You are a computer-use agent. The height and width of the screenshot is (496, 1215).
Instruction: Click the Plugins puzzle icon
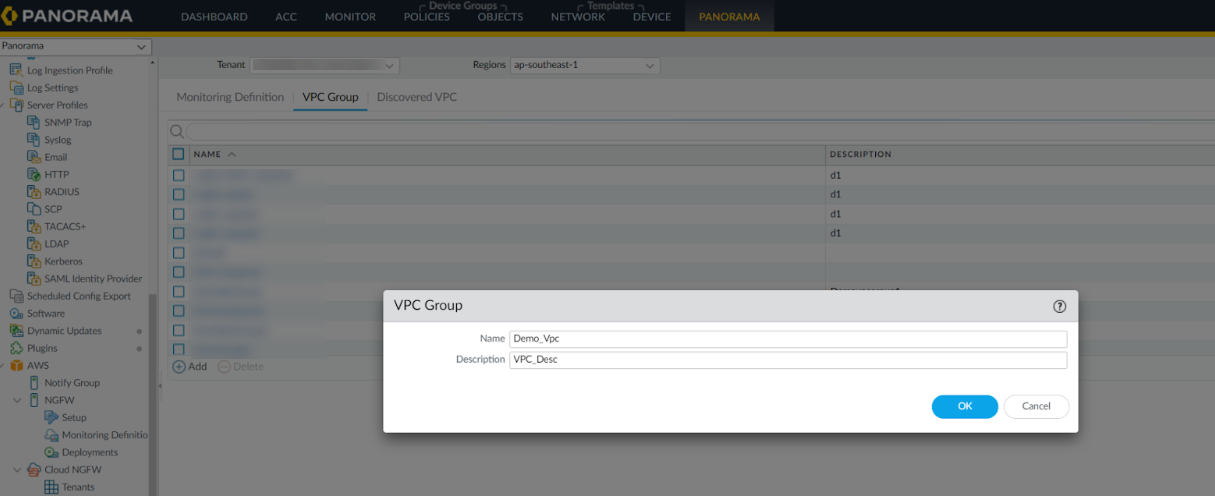(16, 348)
